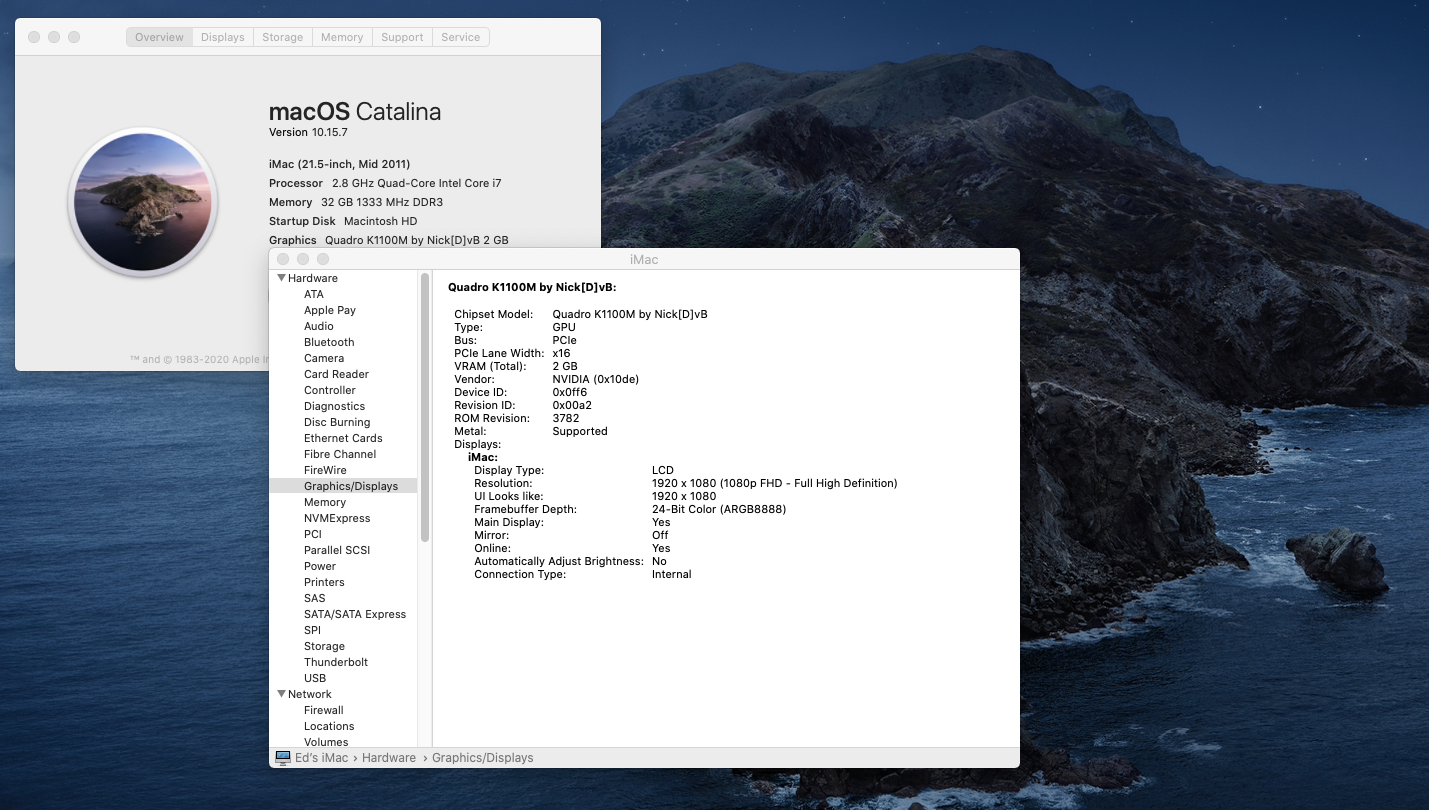Select Power in the sidebar
1429x810 pixels.
(x=320, y=566)
